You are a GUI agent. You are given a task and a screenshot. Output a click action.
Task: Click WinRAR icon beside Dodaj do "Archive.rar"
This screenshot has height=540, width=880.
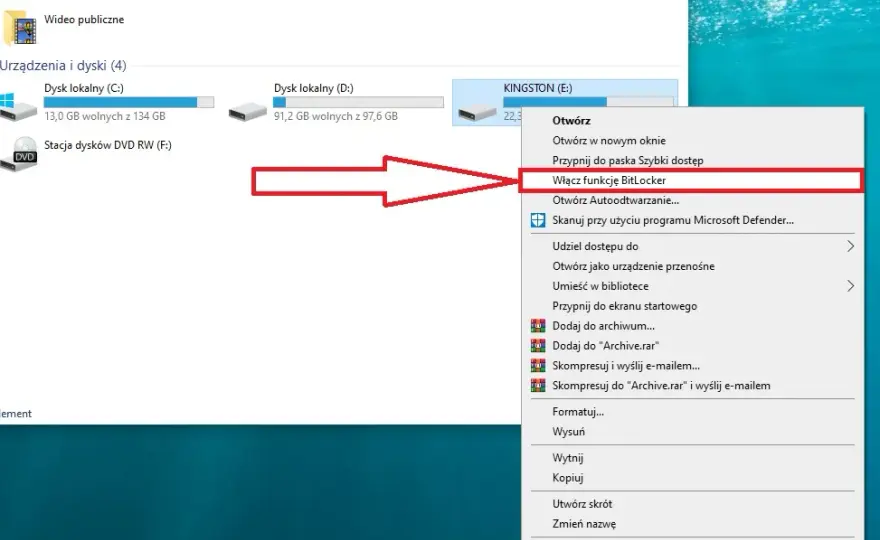[538, 346]
